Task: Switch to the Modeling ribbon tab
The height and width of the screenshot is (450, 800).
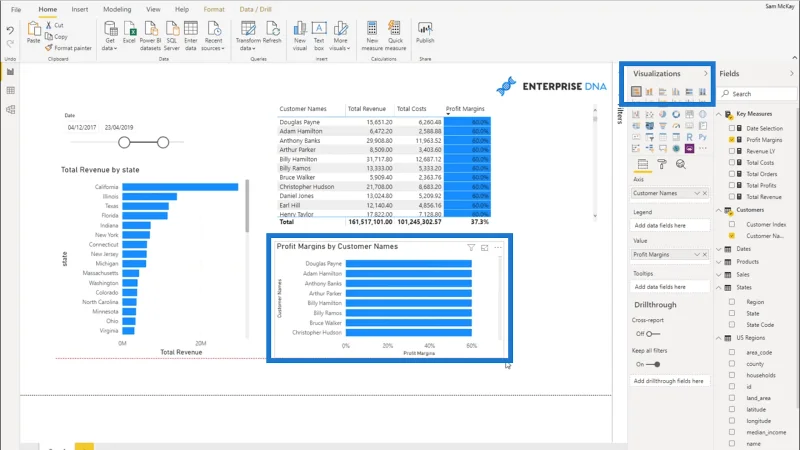Action: [117, 9]
